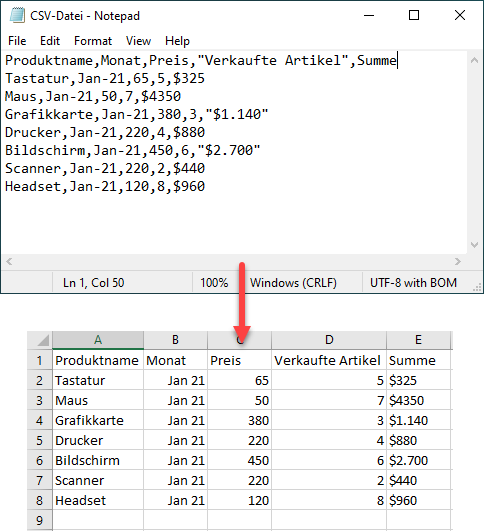
Task: Select the $1.140 cell in spreadsheet
Action: coord(418,420)
